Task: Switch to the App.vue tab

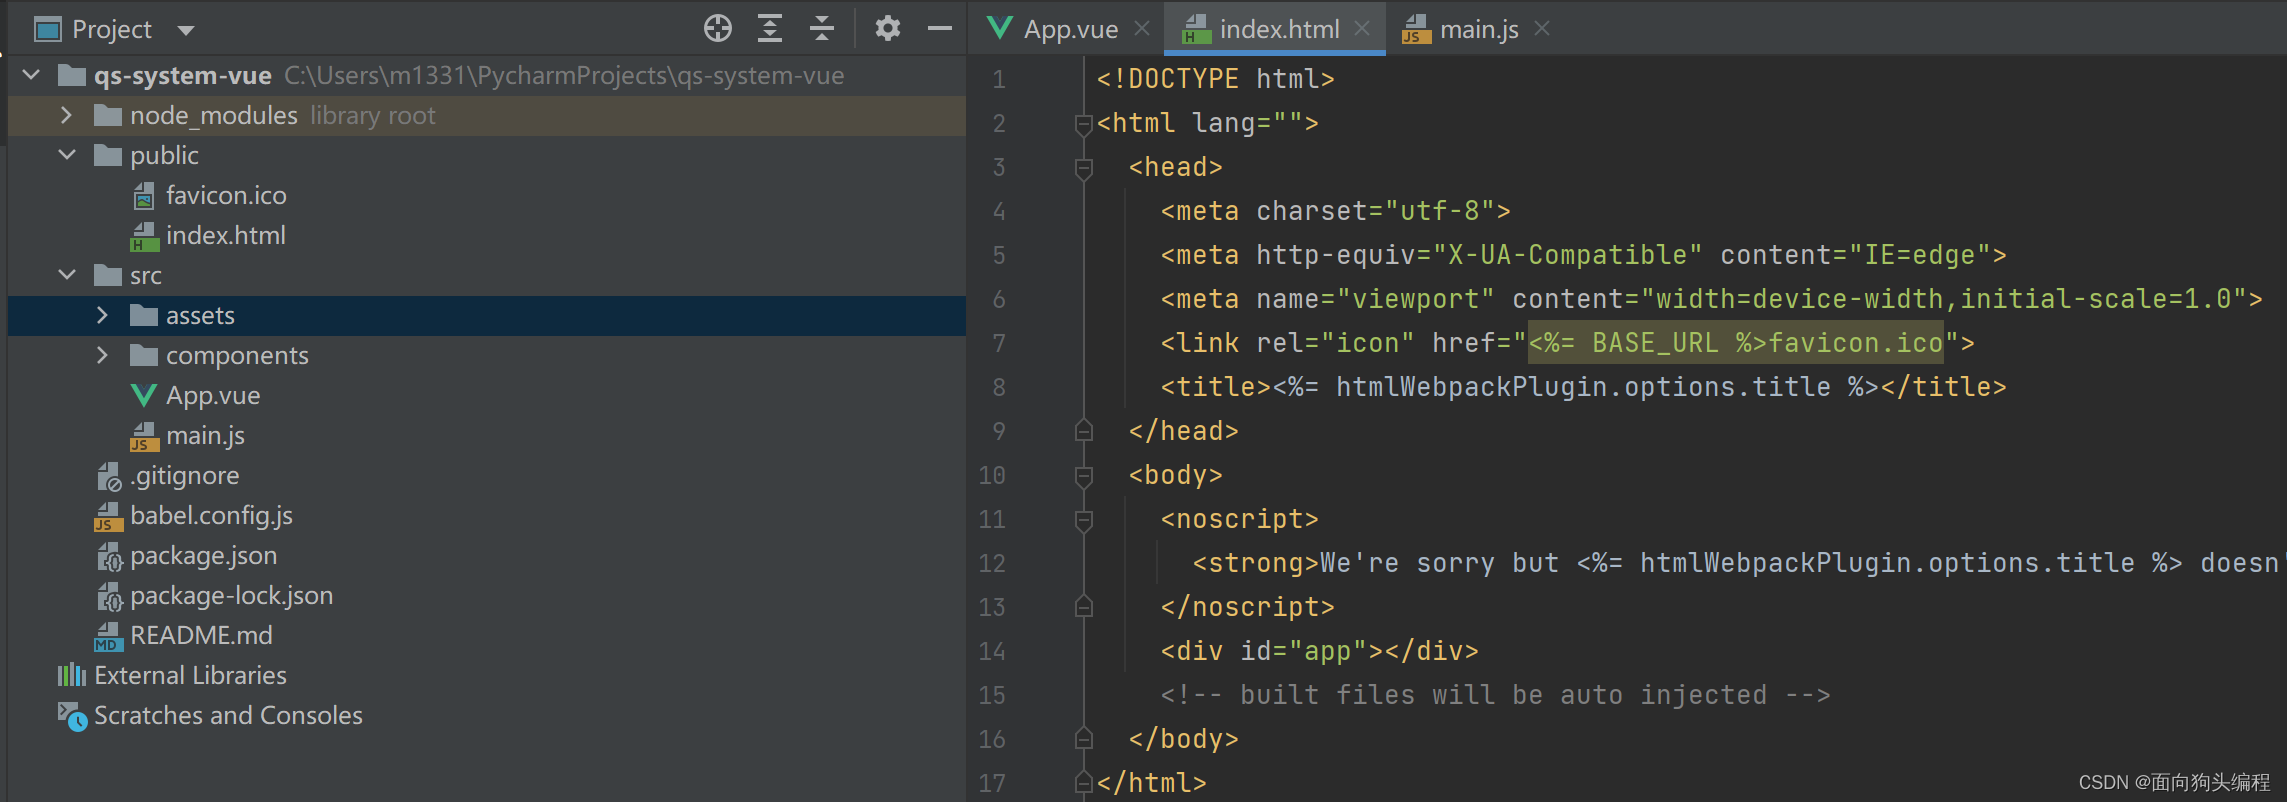Action: tap(1069, 30)
